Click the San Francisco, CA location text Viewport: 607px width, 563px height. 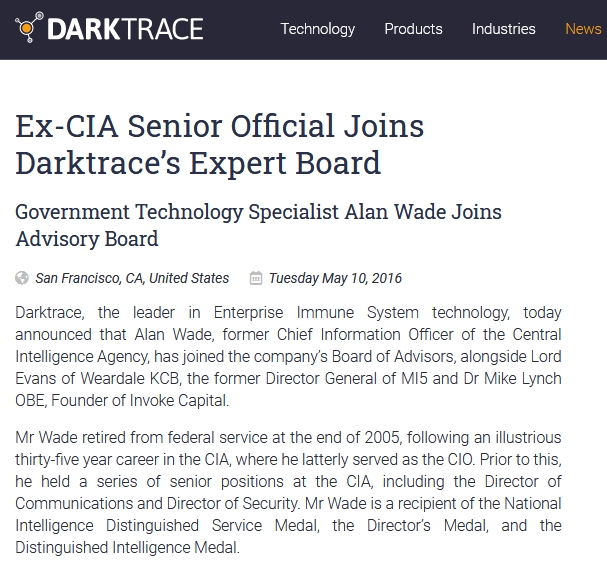click(x=132, y=278)
